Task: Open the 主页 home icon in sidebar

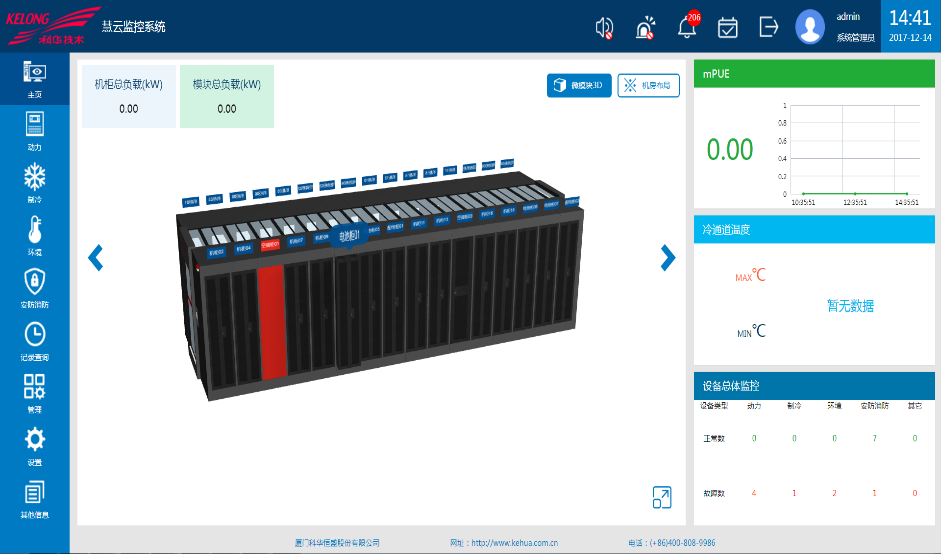Action: 34,73
